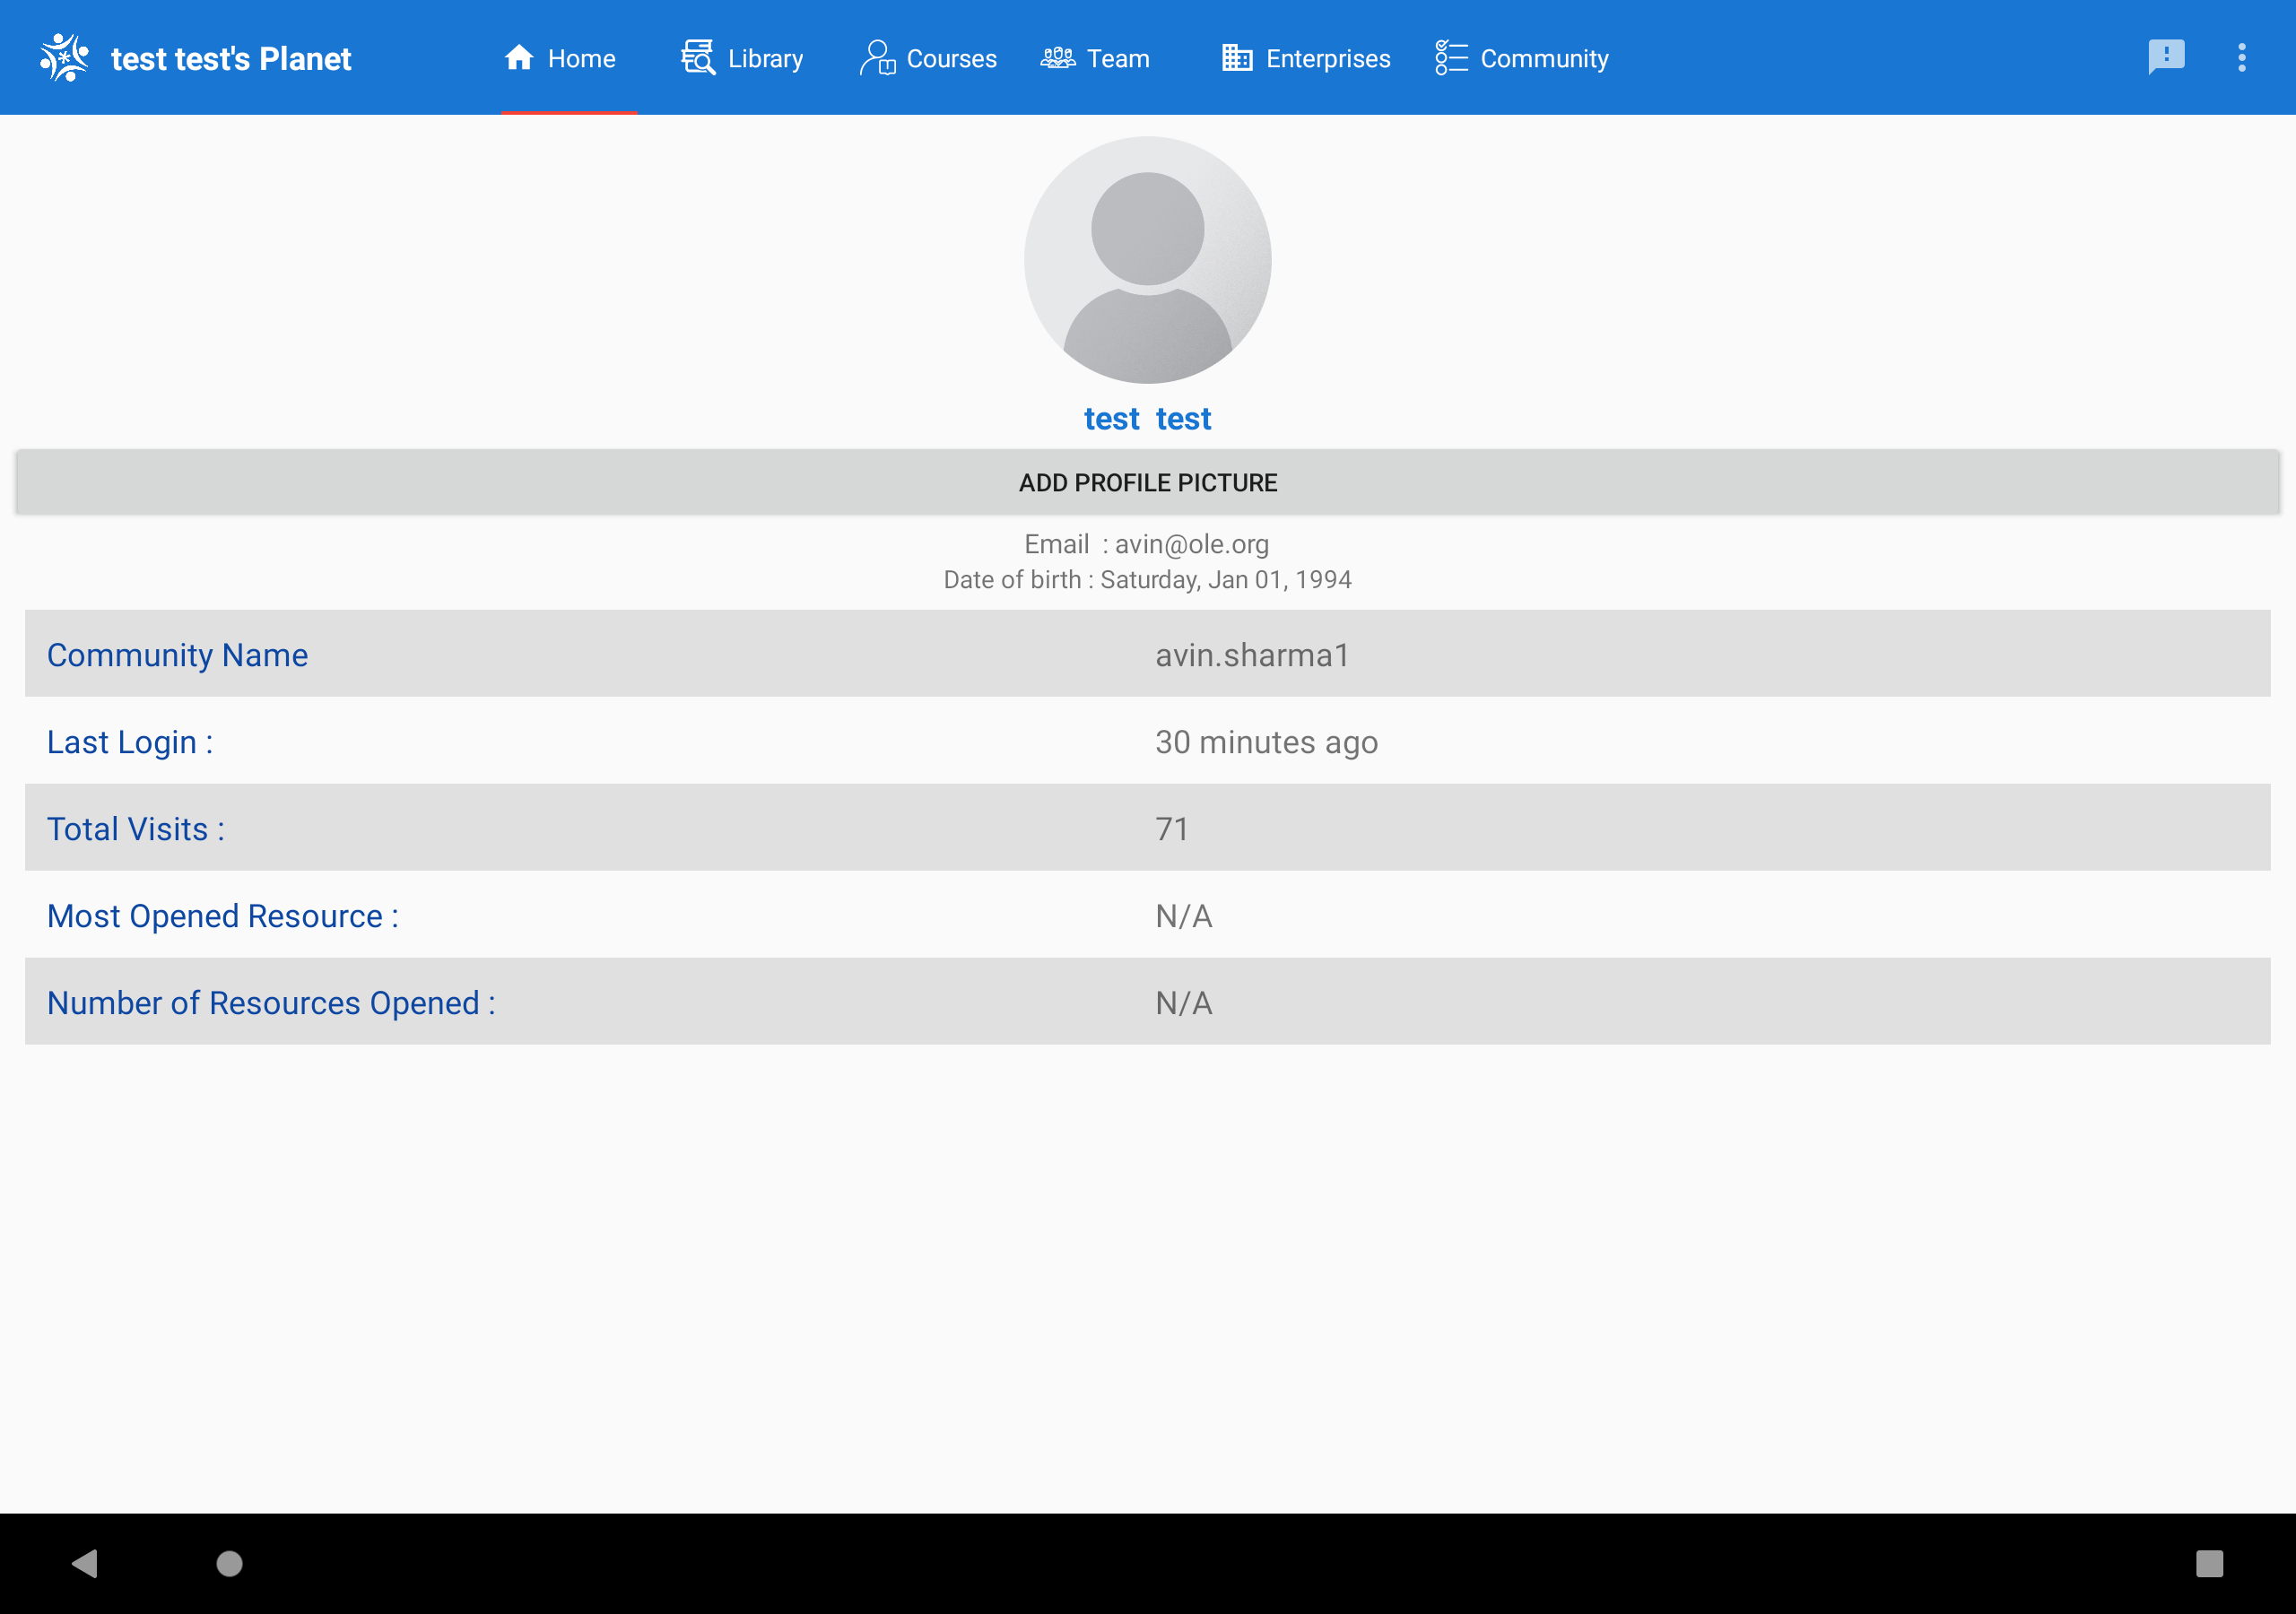Open the test test profile link
2296x1614 pixels.
(1147, 418)
